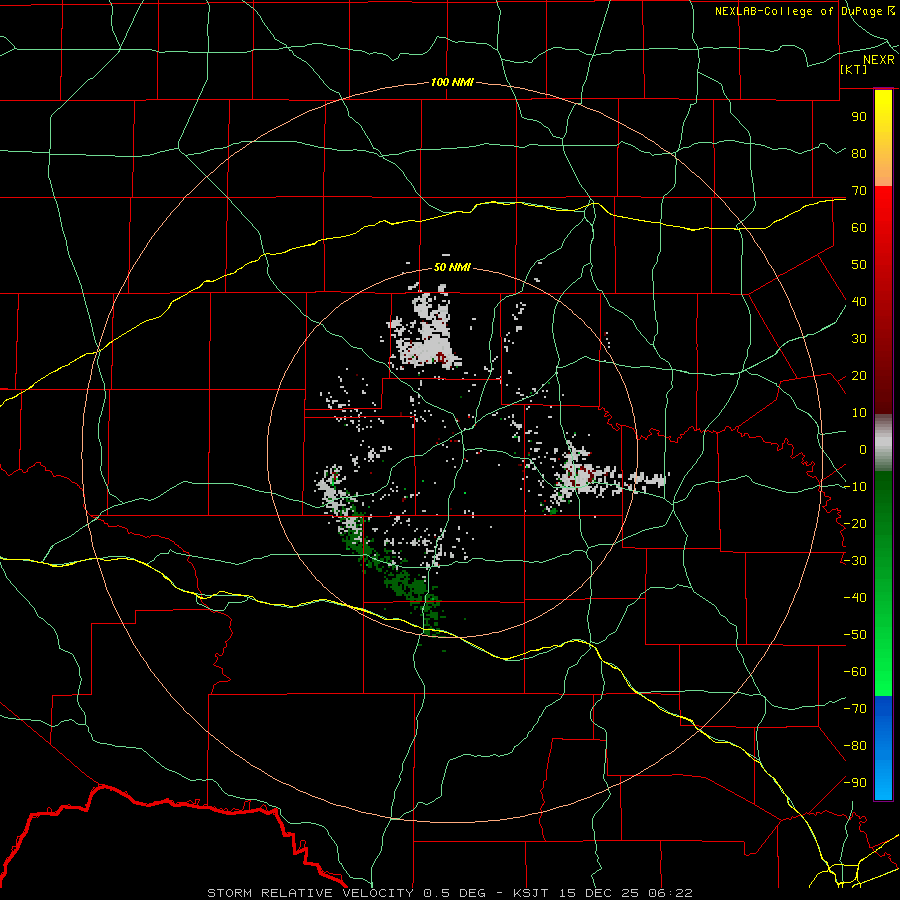Click the -10 scale label
Viewport: 900px width, 900px height.
(855, 487)
